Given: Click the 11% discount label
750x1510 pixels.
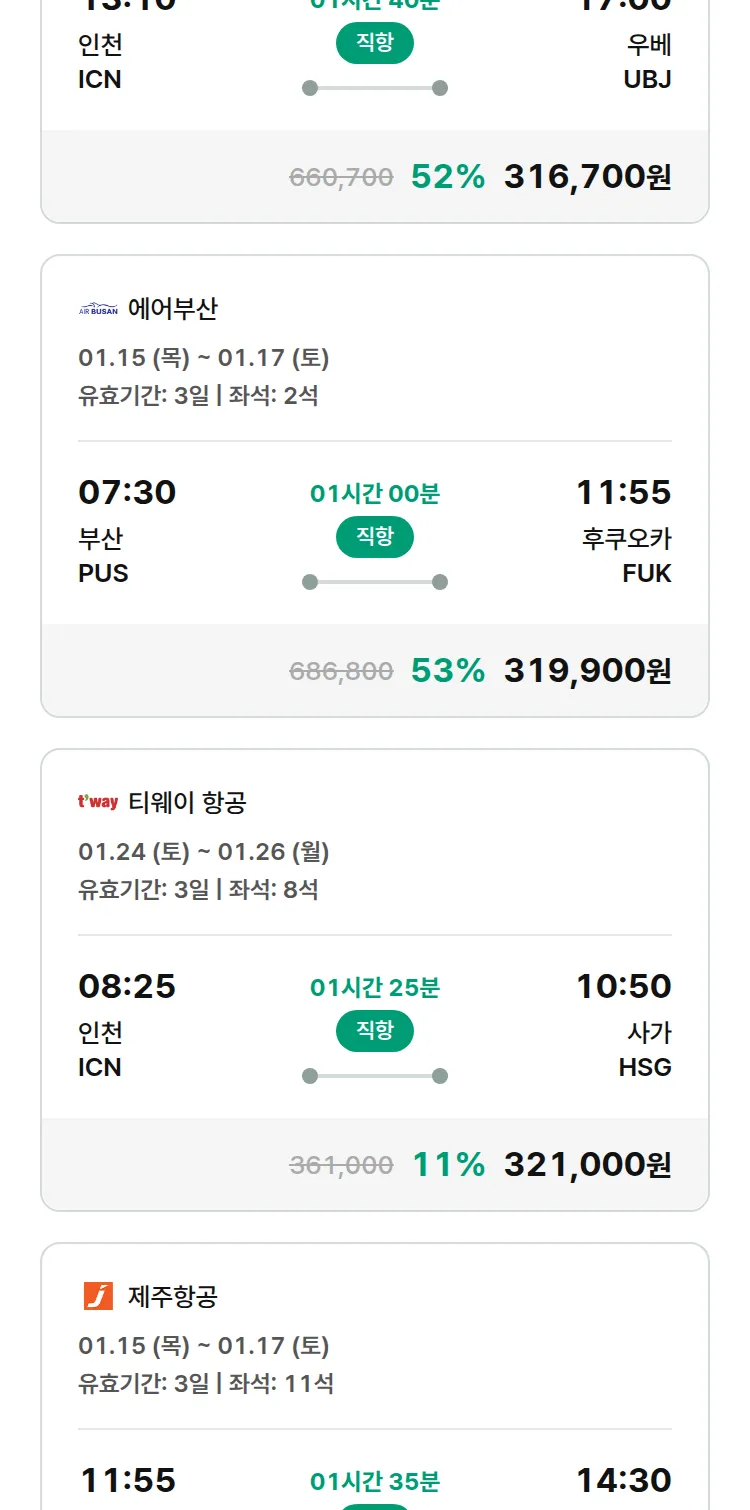Looking at the screenshot, I should point(448,1164).
